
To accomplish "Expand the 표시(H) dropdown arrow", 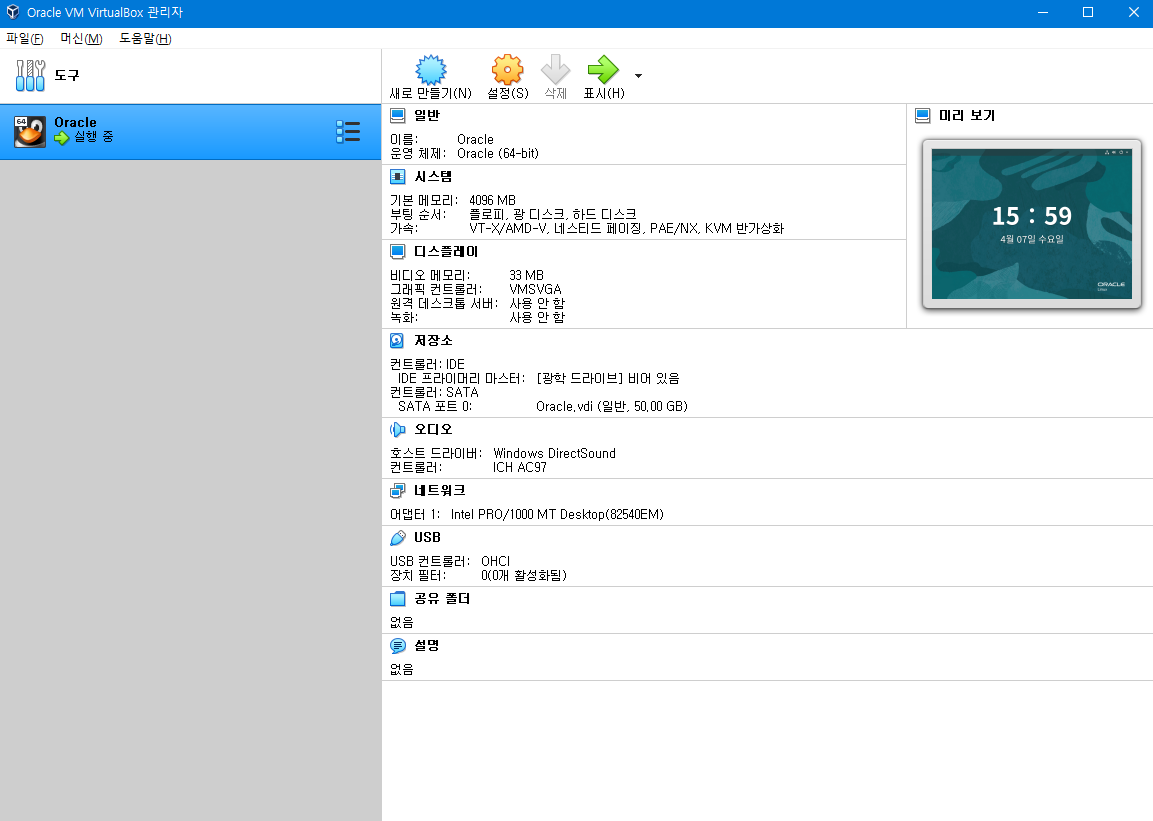I will (x=638, y=76).
